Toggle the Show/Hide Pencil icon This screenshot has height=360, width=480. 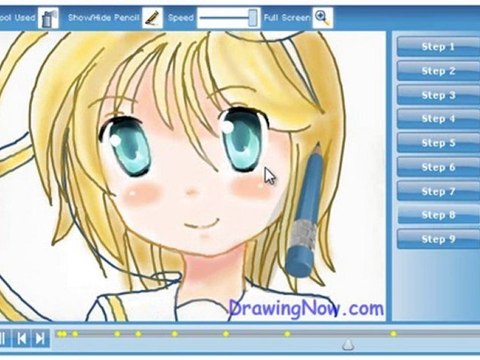coord(152,18)
